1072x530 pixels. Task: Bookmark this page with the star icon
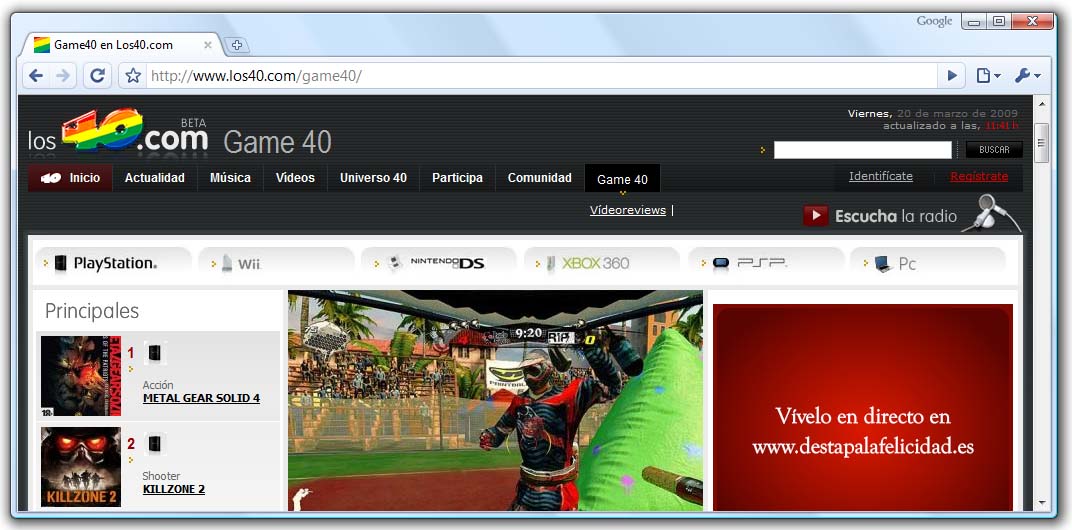point(133,76)
